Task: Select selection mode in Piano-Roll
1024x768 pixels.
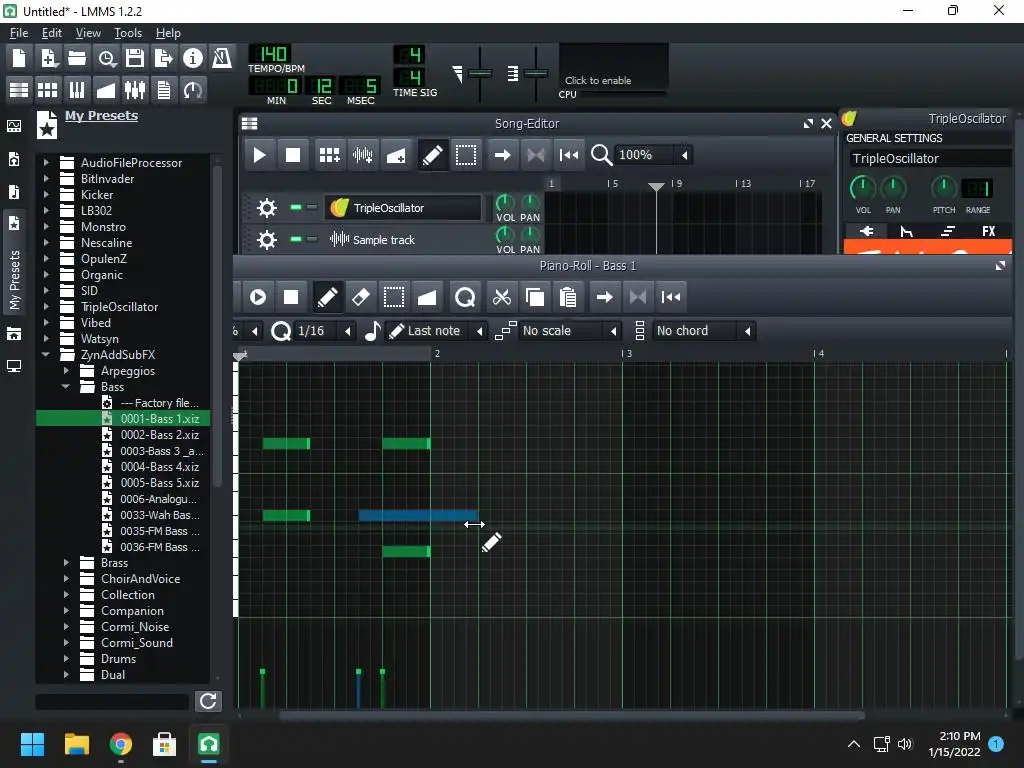Action: [x=394, y=297]
